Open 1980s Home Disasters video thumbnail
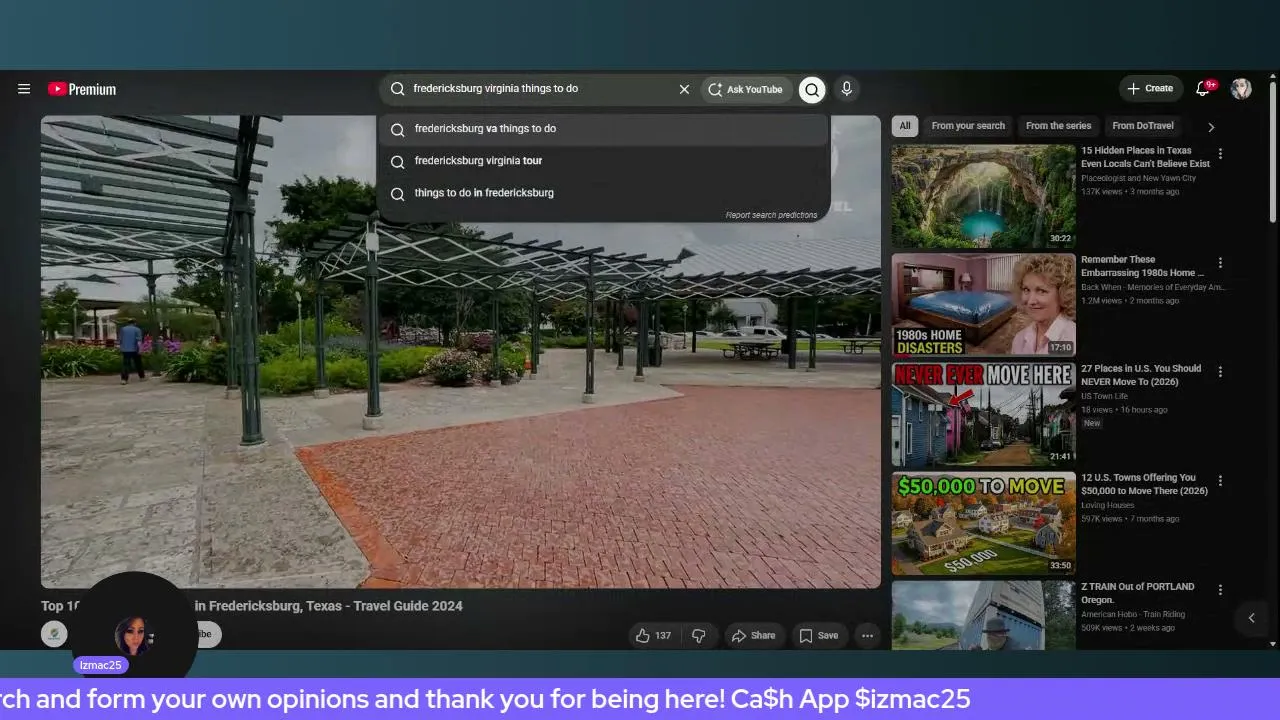1280x720 pixels. coord(984,305)
